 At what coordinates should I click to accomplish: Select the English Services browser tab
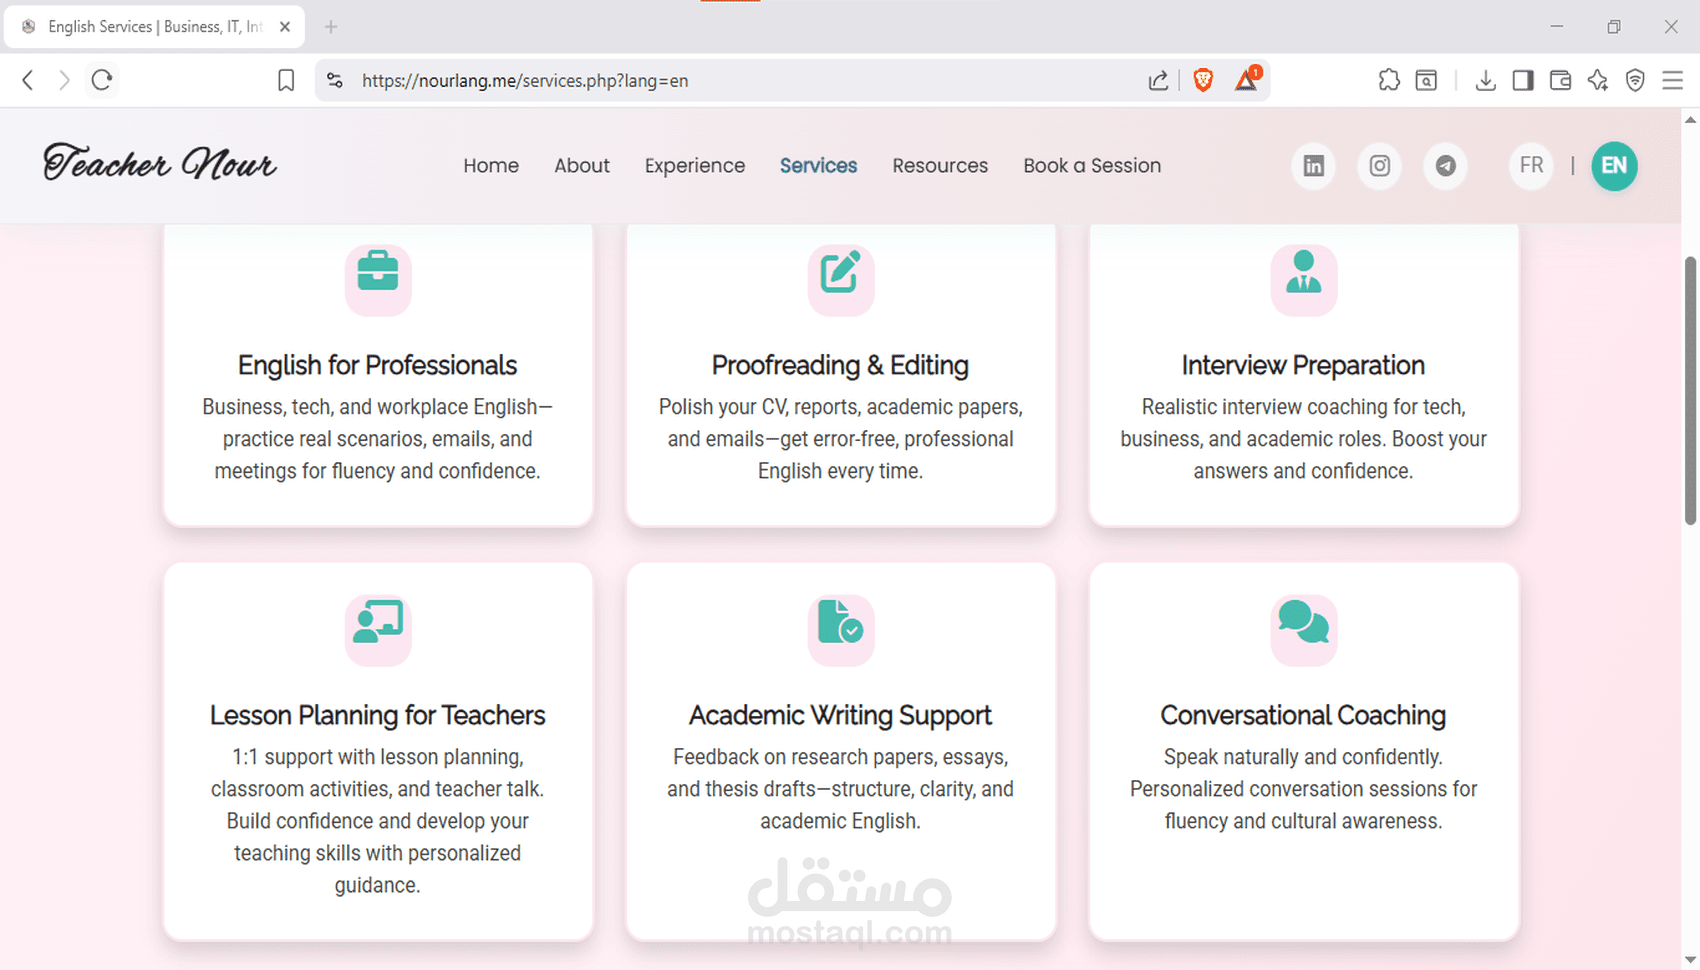coord(155,27)
